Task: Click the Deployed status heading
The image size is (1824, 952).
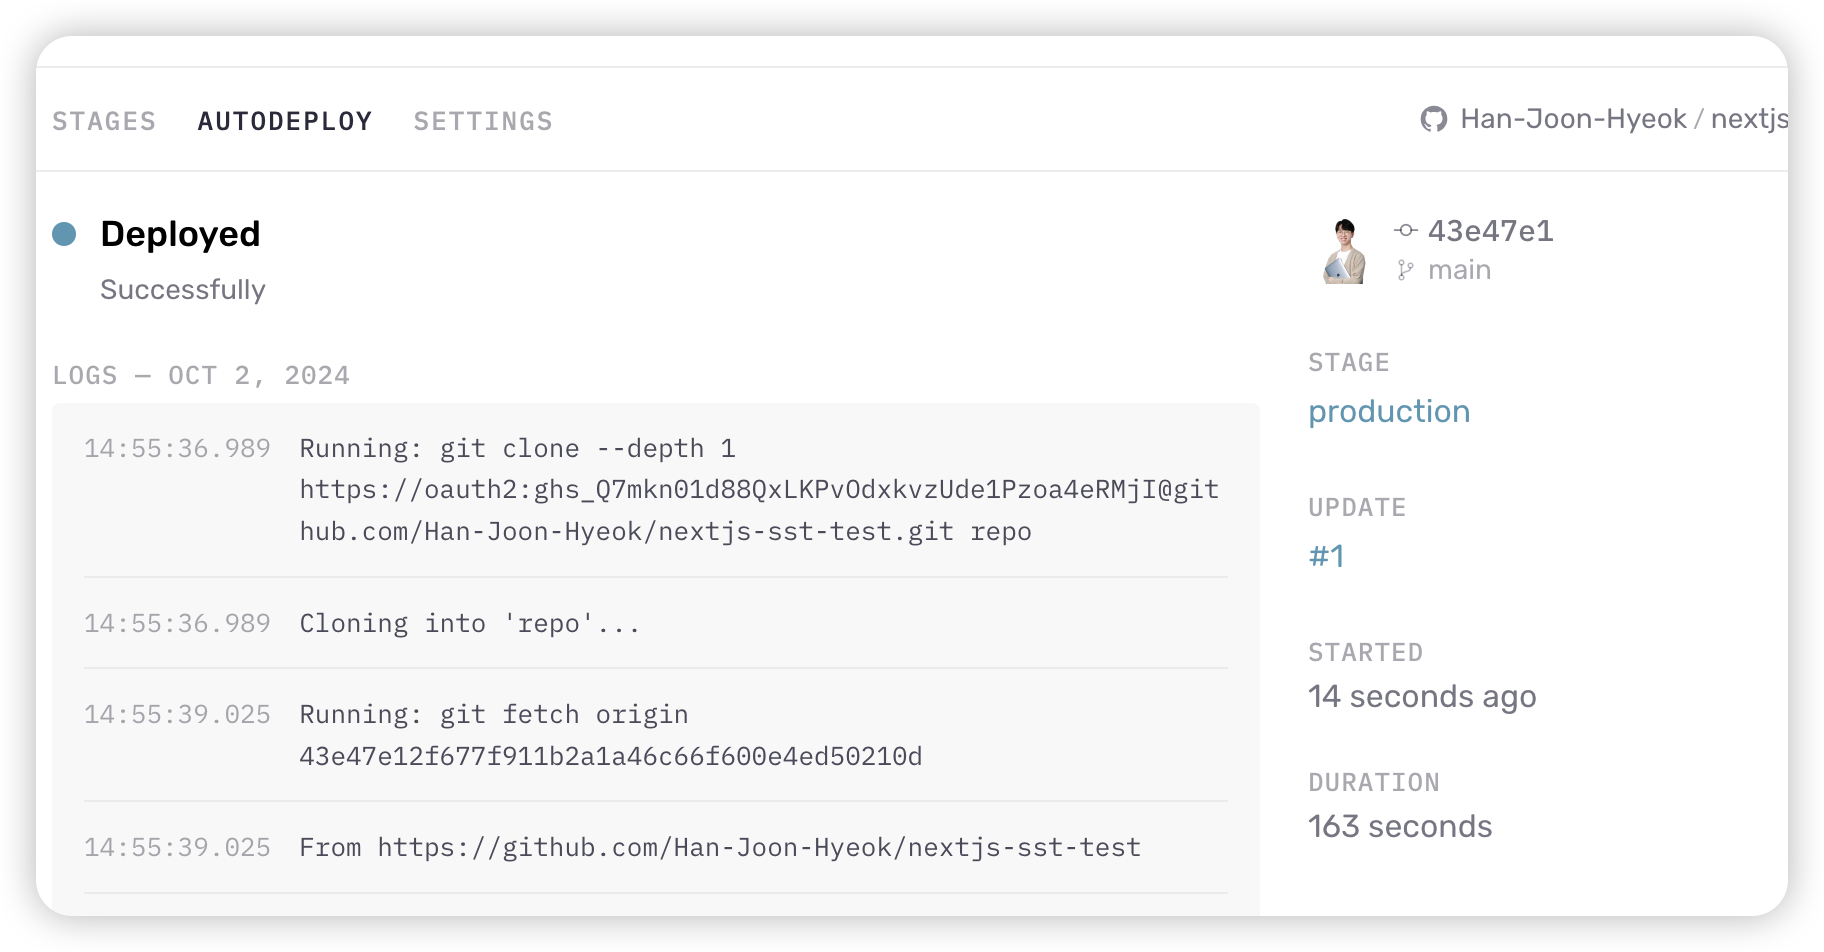Action: tap(180, 234)
